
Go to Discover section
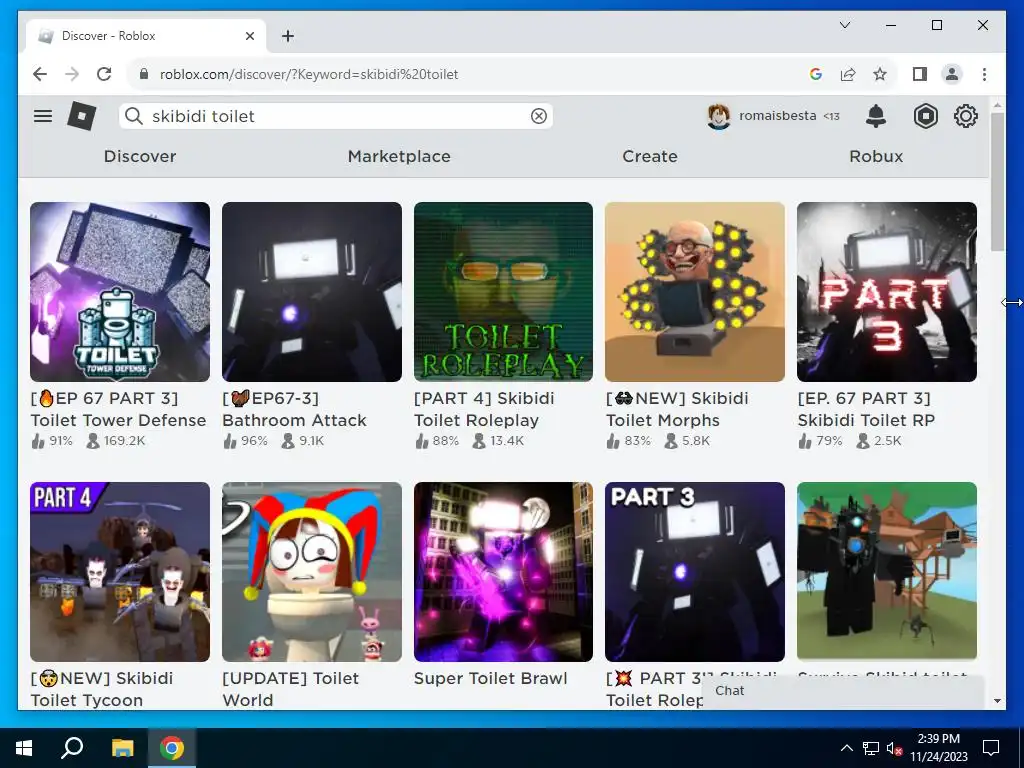[x=140, y=156]
